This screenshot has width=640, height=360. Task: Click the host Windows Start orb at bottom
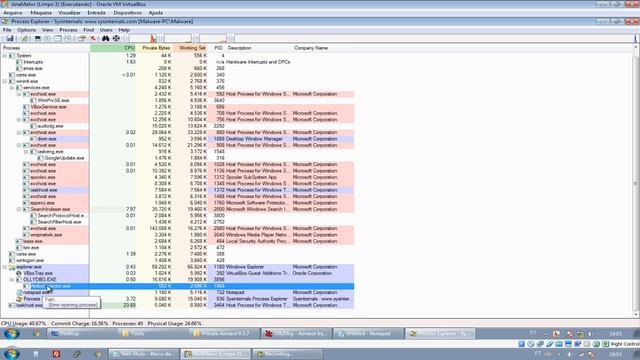(11, 353)
